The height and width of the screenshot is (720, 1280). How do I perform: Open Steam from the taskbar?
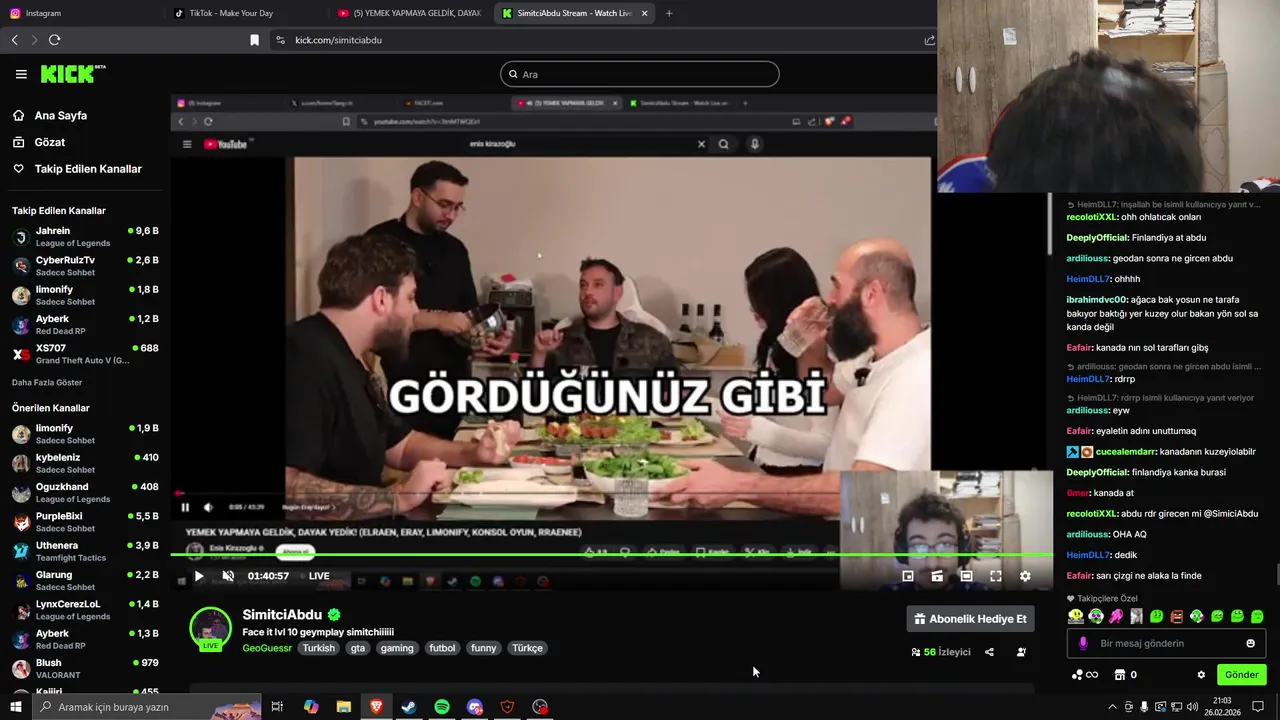click(x=409, y=707)
